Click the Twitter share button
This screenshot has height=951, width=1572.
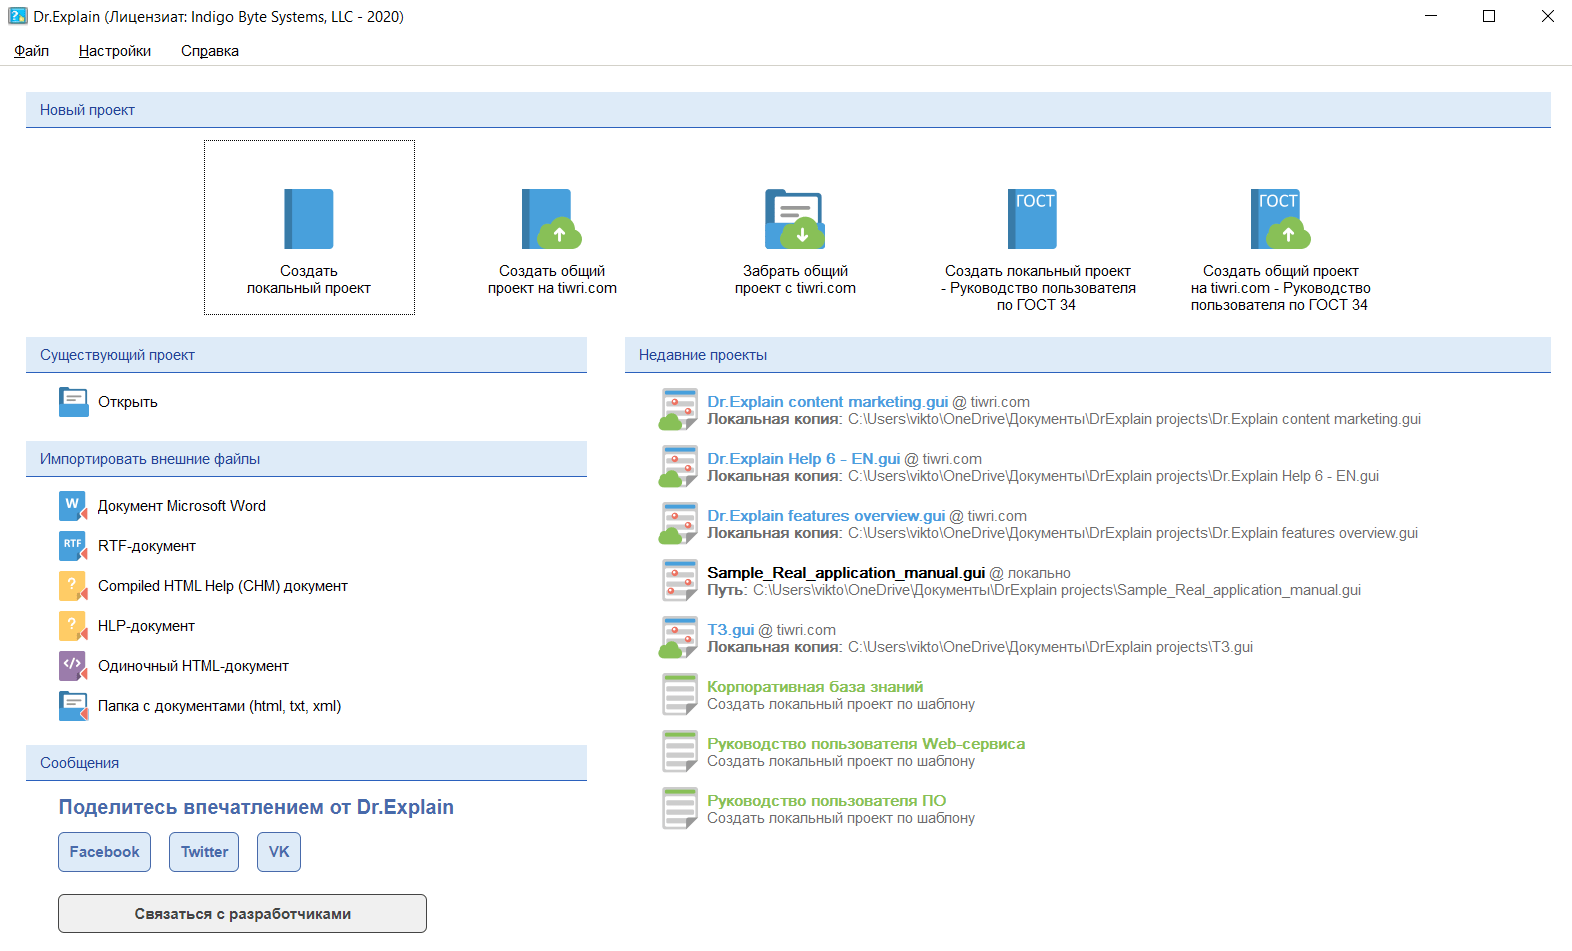(x=204, y=852)
